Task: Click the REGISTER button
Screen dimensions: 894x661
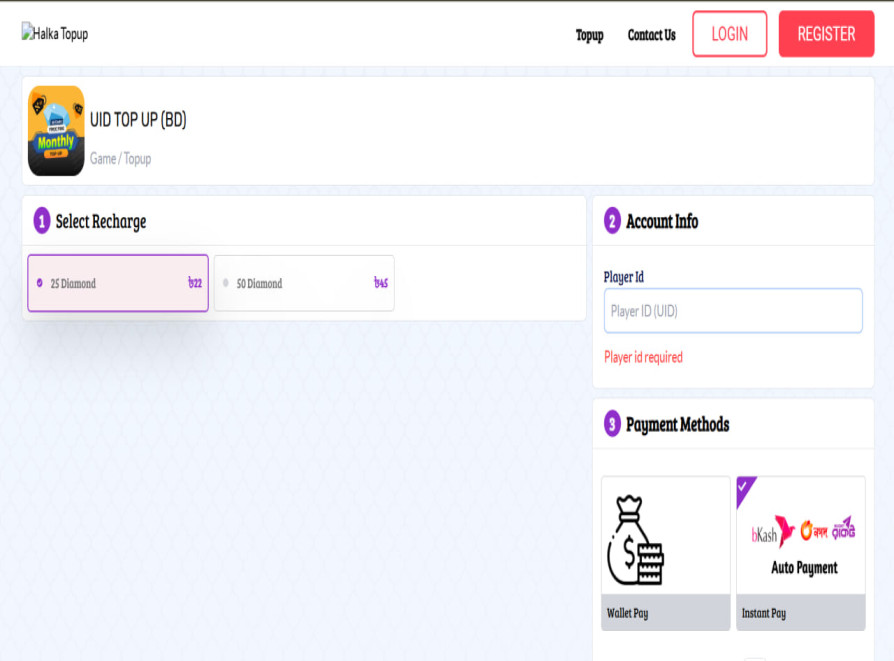Action: [825, 34]
